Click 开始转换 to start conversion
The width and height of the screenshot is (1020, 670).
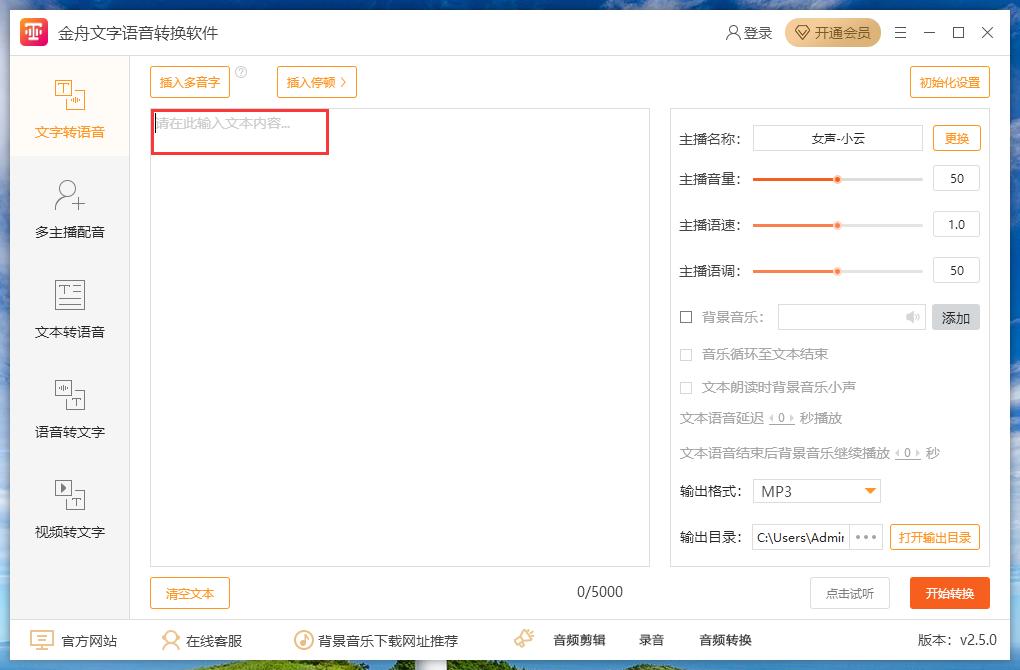pyautogui.click(x=950, y=593)
